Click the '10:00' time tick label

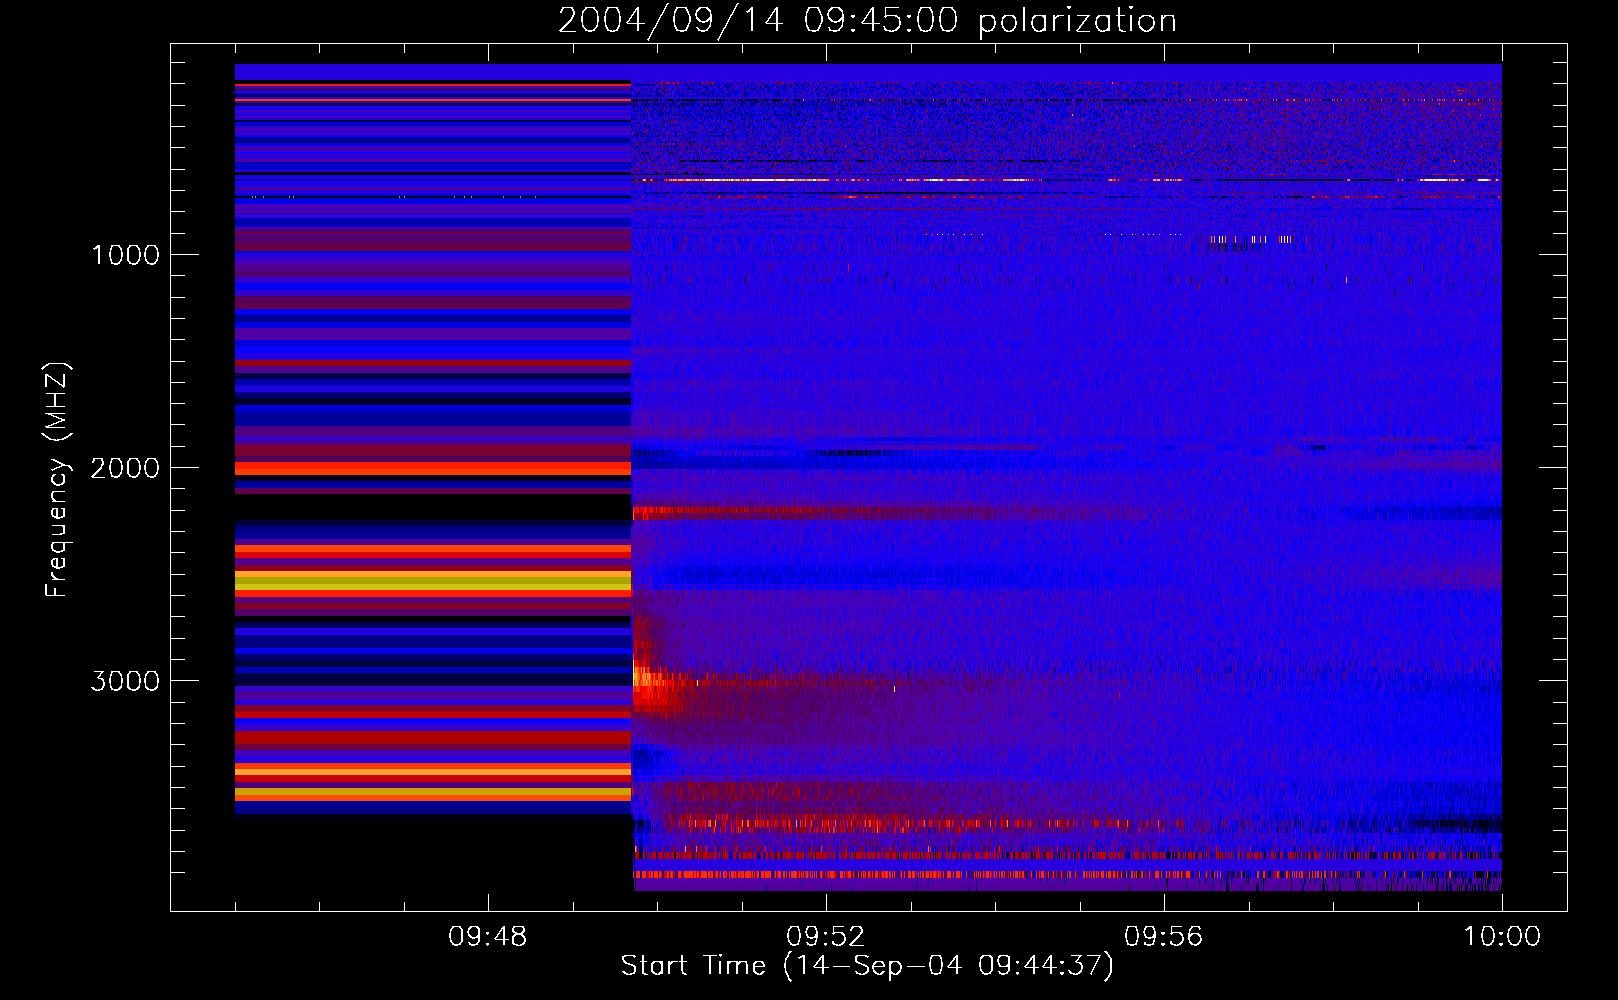[x=1502, y=937]
